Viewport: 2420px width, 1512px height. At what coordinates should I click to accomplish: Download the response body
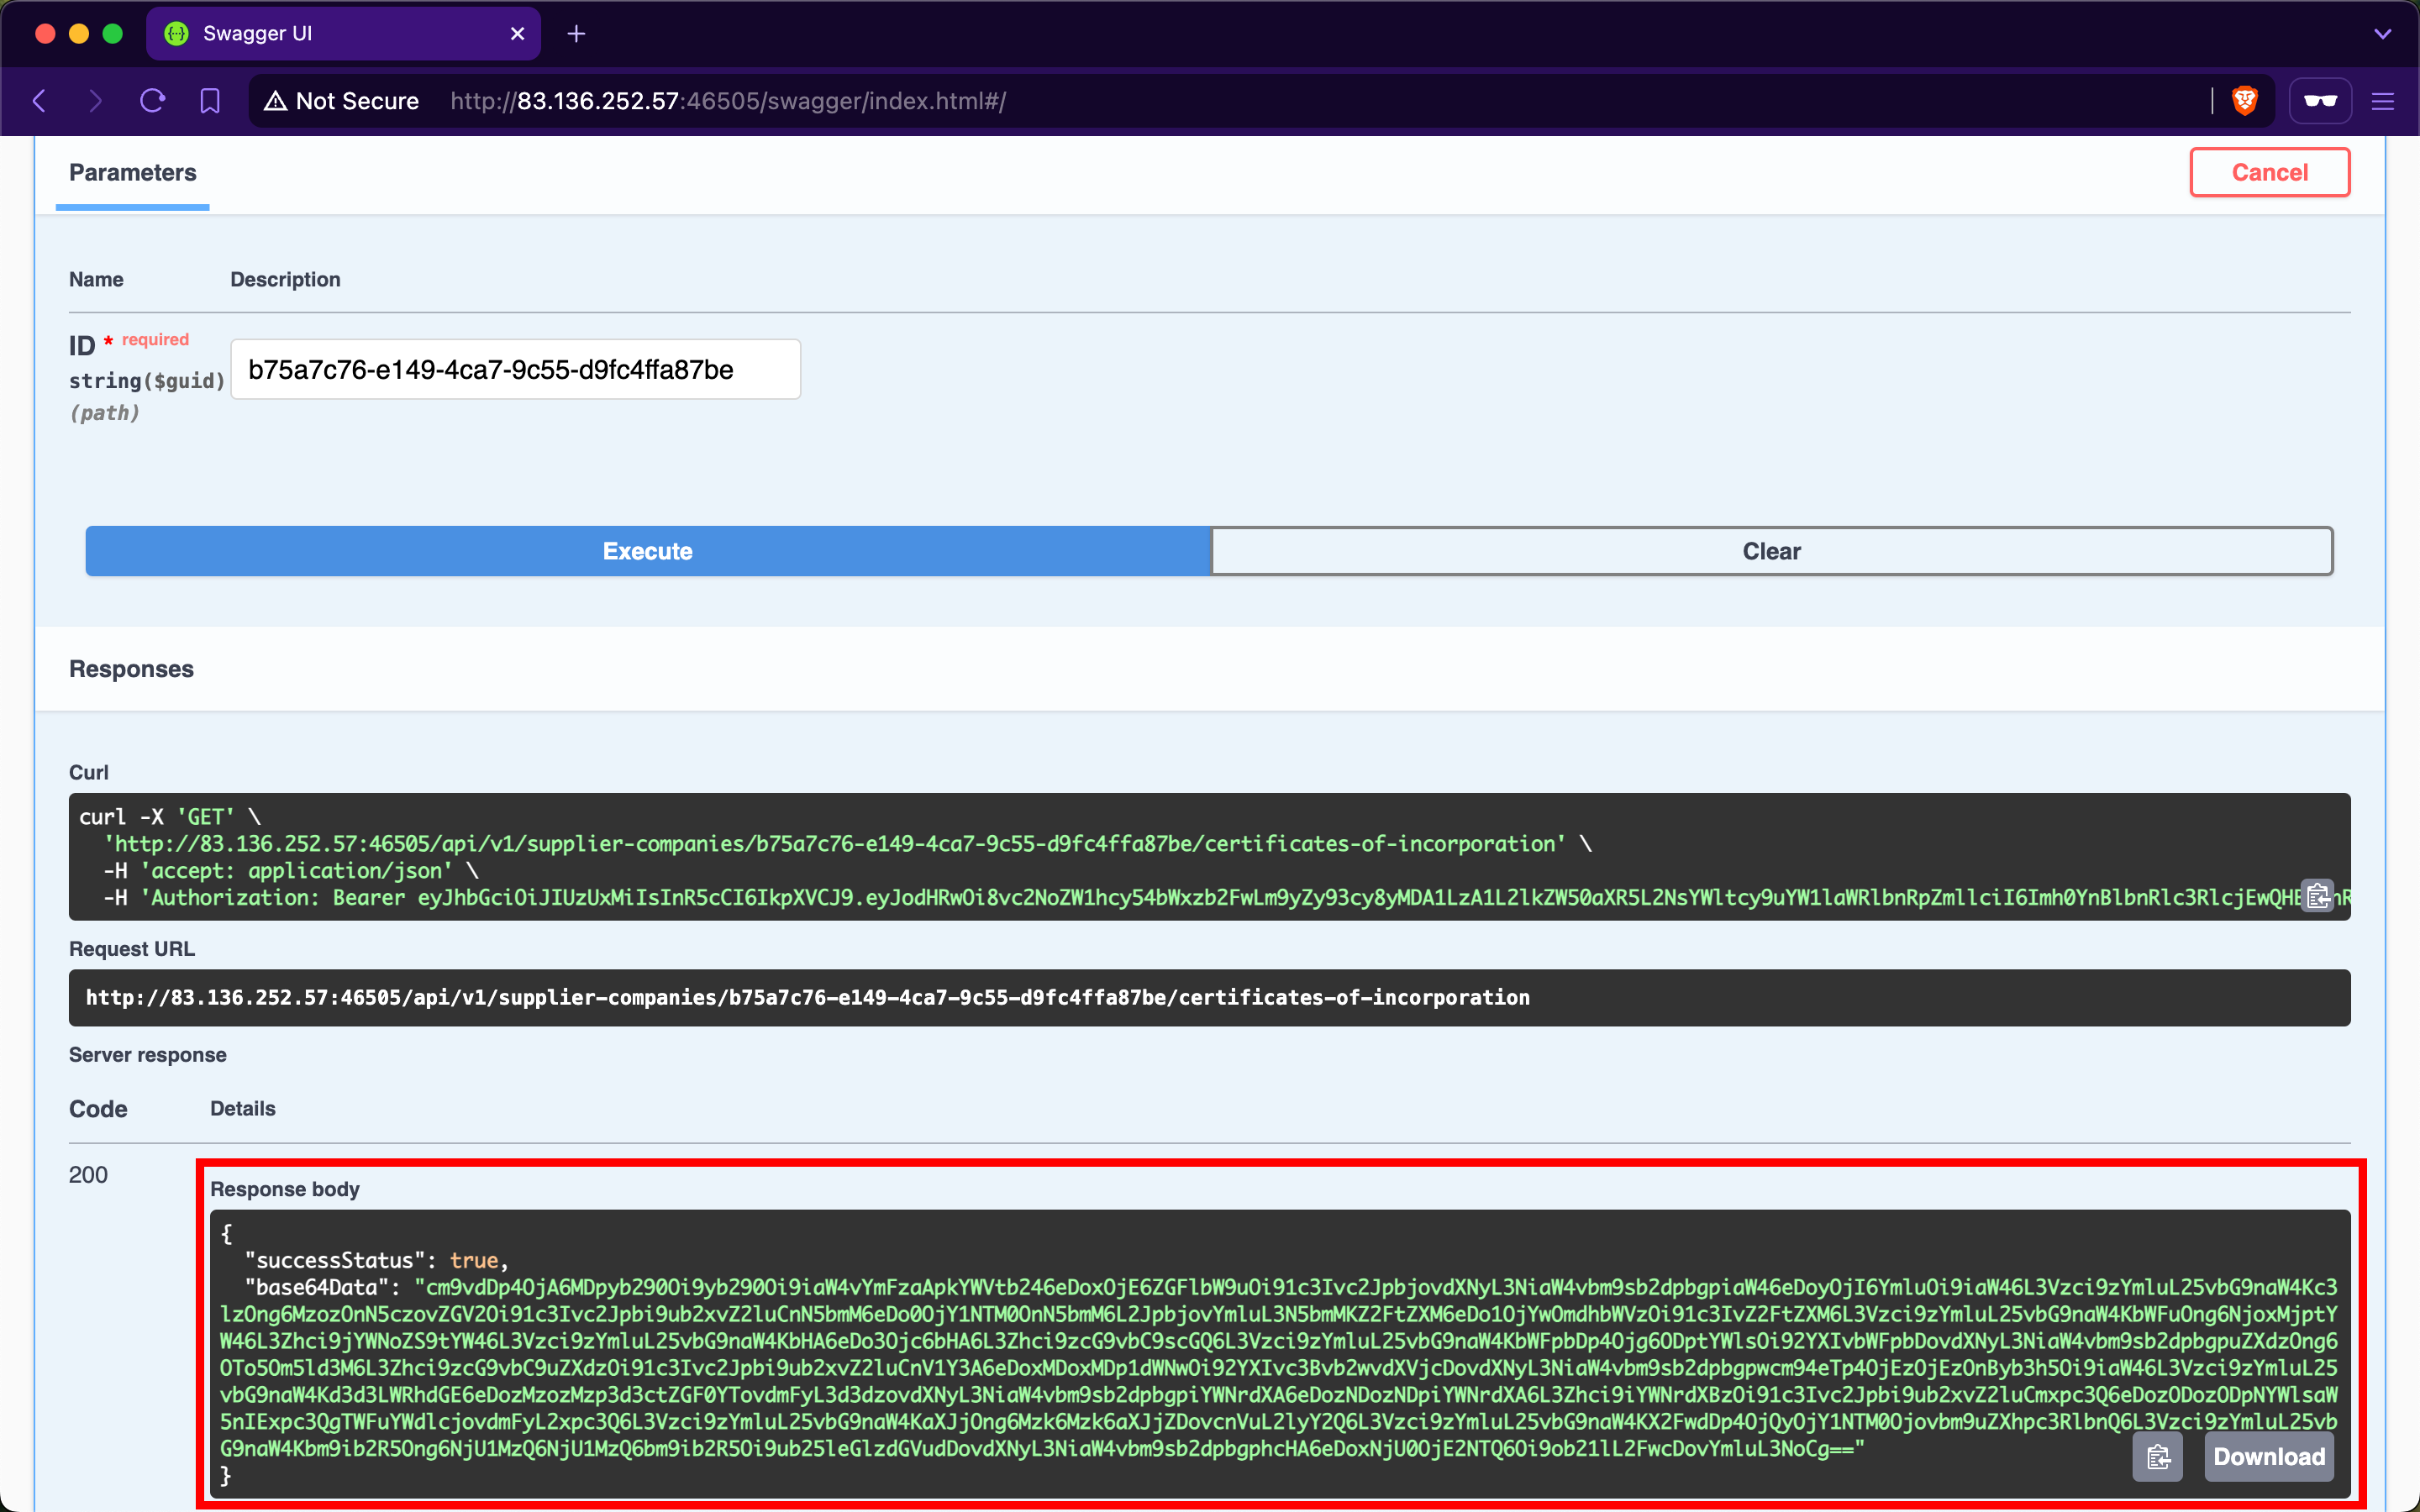click(x=2268, y=1456)
